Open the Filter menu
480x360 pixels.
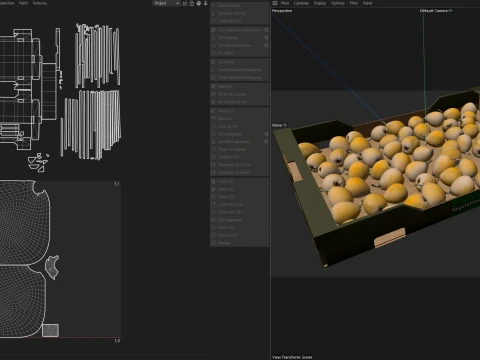click(354, 3)
